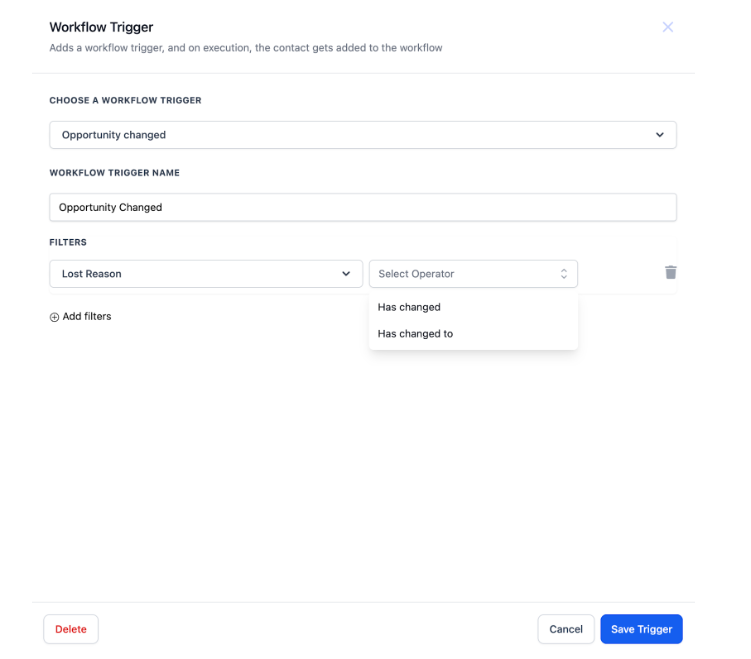
Task: Click the chevron on Opportunity changed dropdown
Action: tap(659, 135)
